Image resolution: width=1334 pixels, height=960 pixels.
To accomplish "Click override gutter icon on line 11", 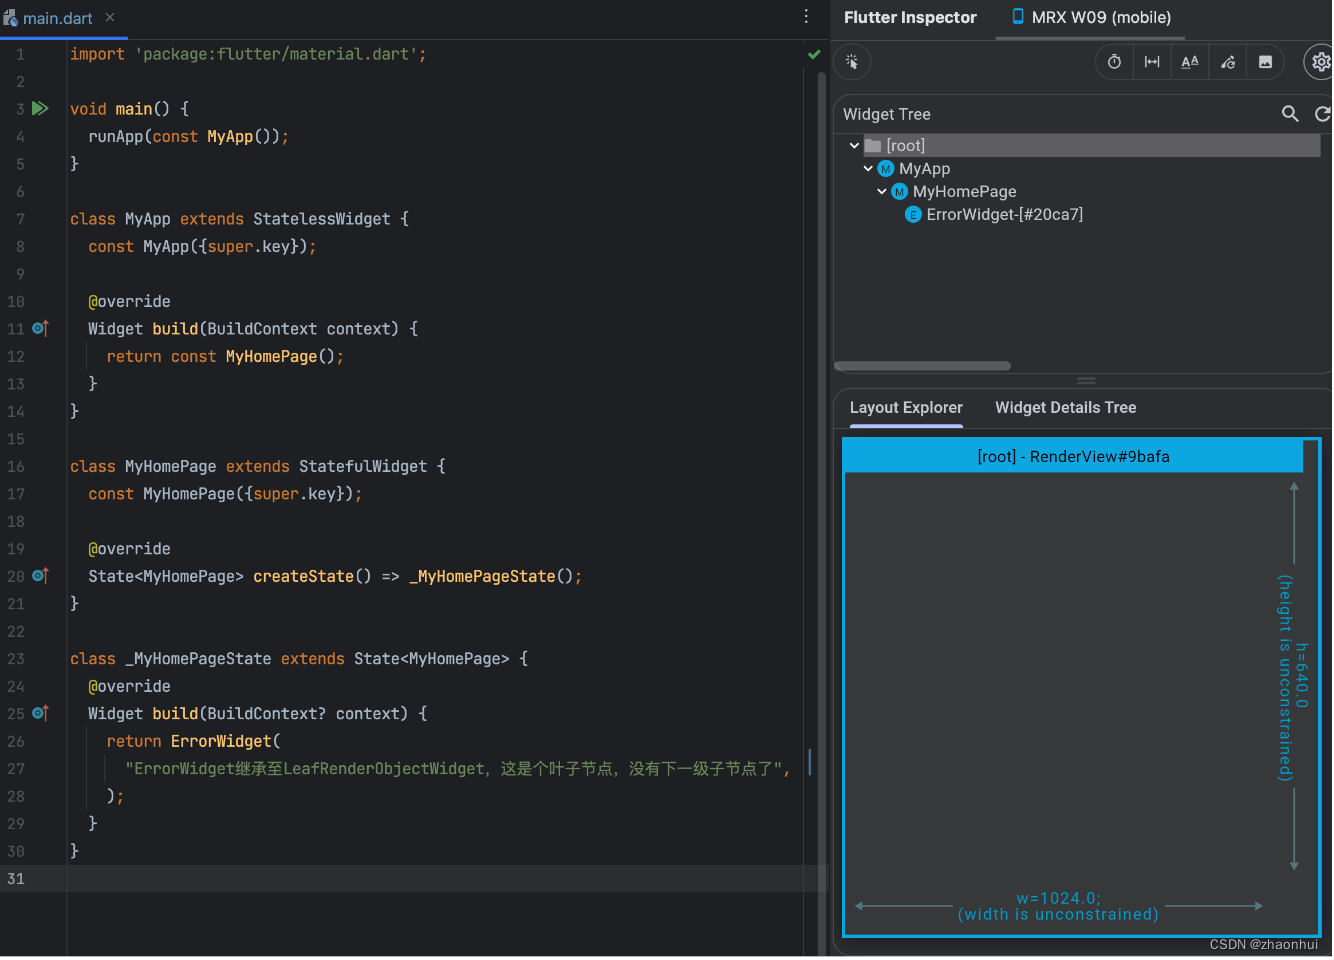I will pos(40,328).
